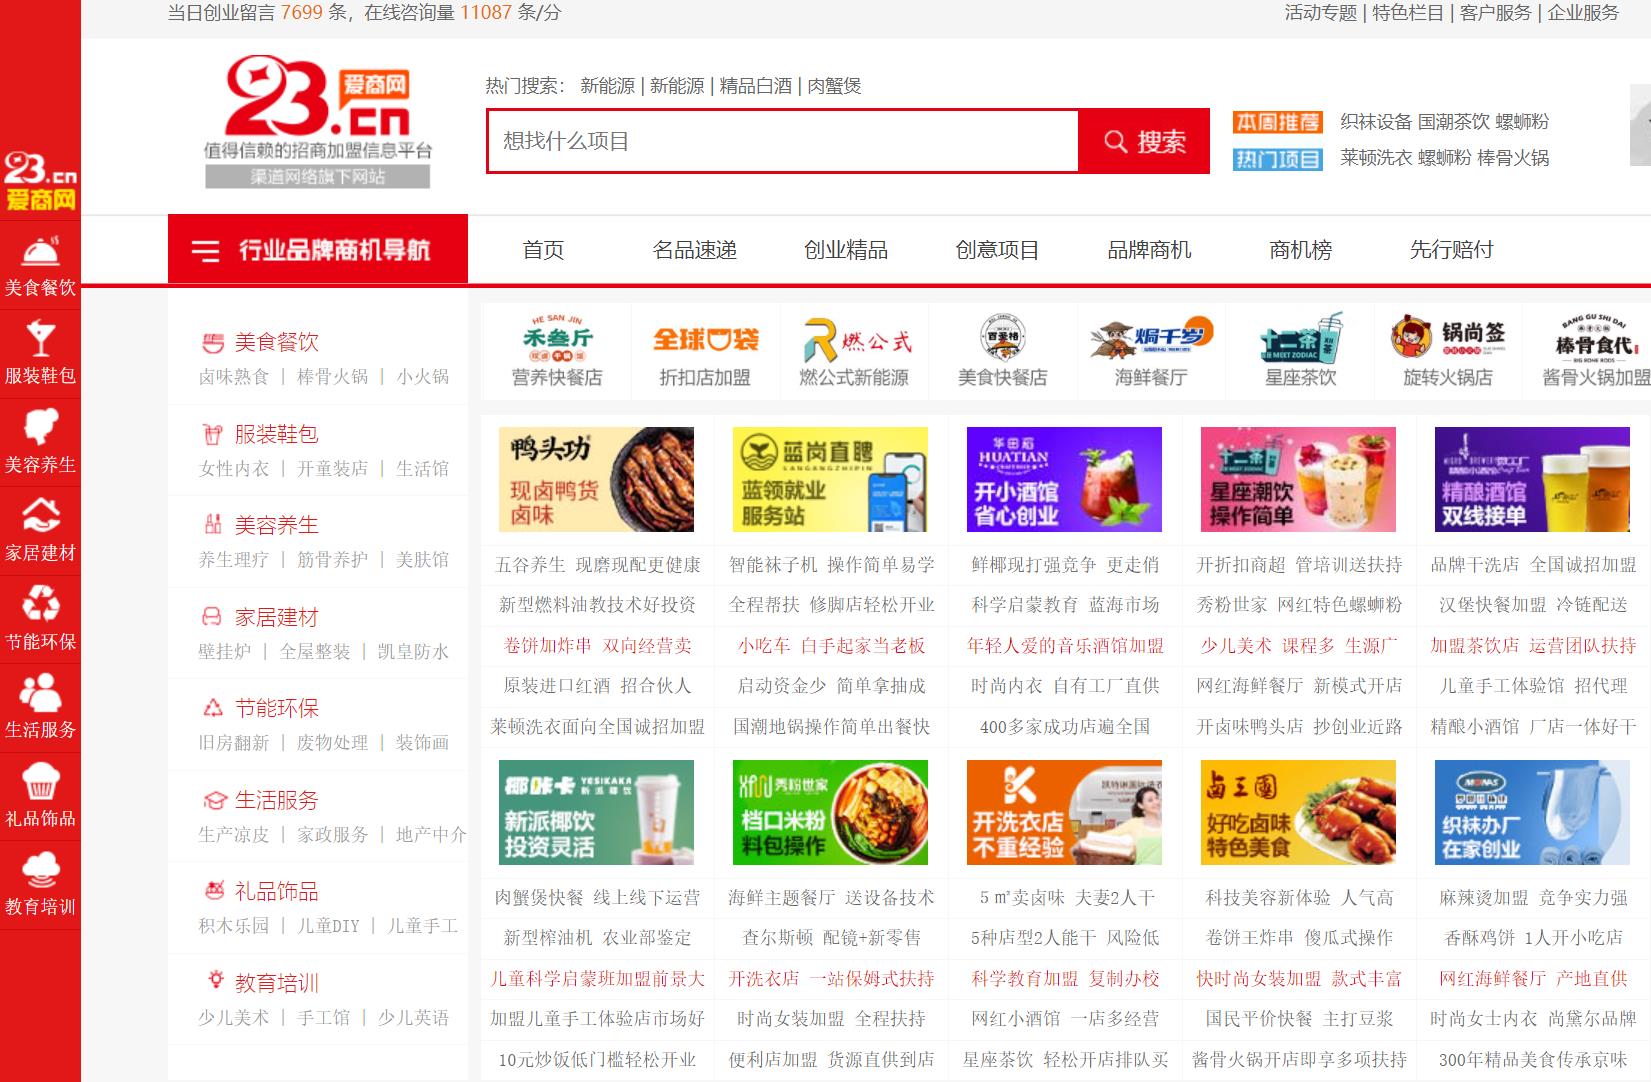Select the cupcake icon for 礼品饰品
Viewport: 1651px width, 1082px height.
coord(39,780)
